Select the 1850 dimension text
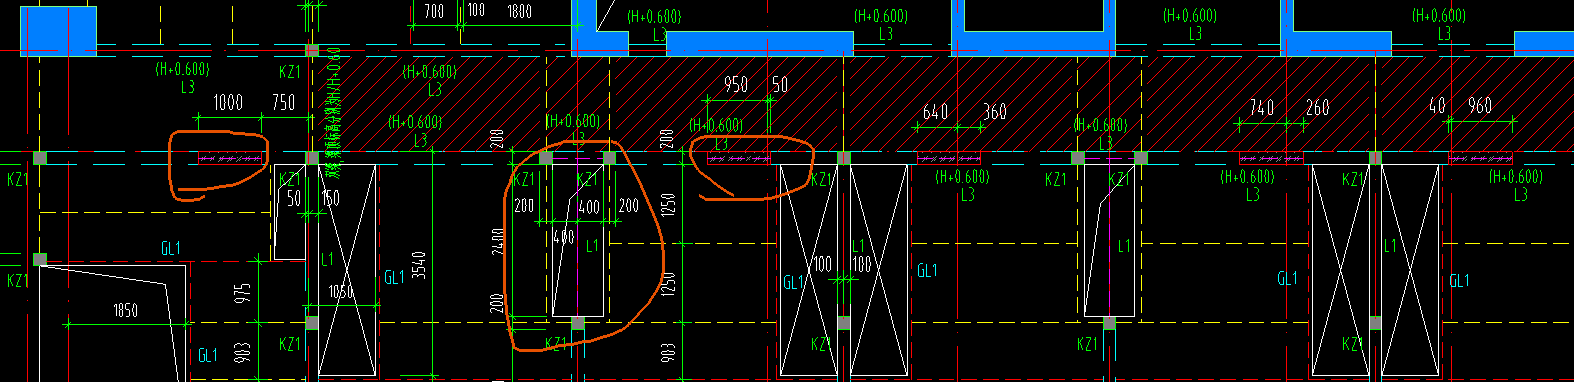Screen dimensions: 1574x382 click(x=125, y=311)
